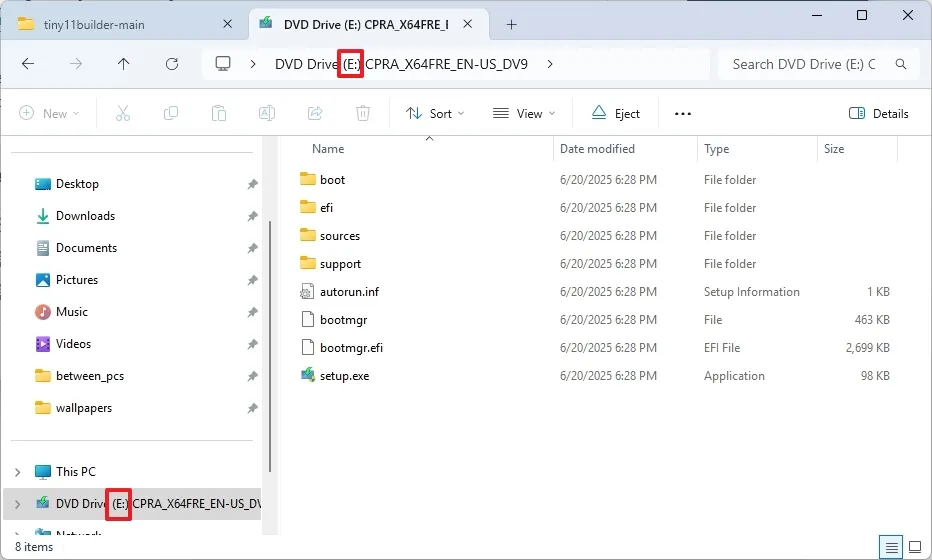This screenshot has height=560, width=932.
Task: Open wallpapers in the navigation pane
Action: coord(84,408)
